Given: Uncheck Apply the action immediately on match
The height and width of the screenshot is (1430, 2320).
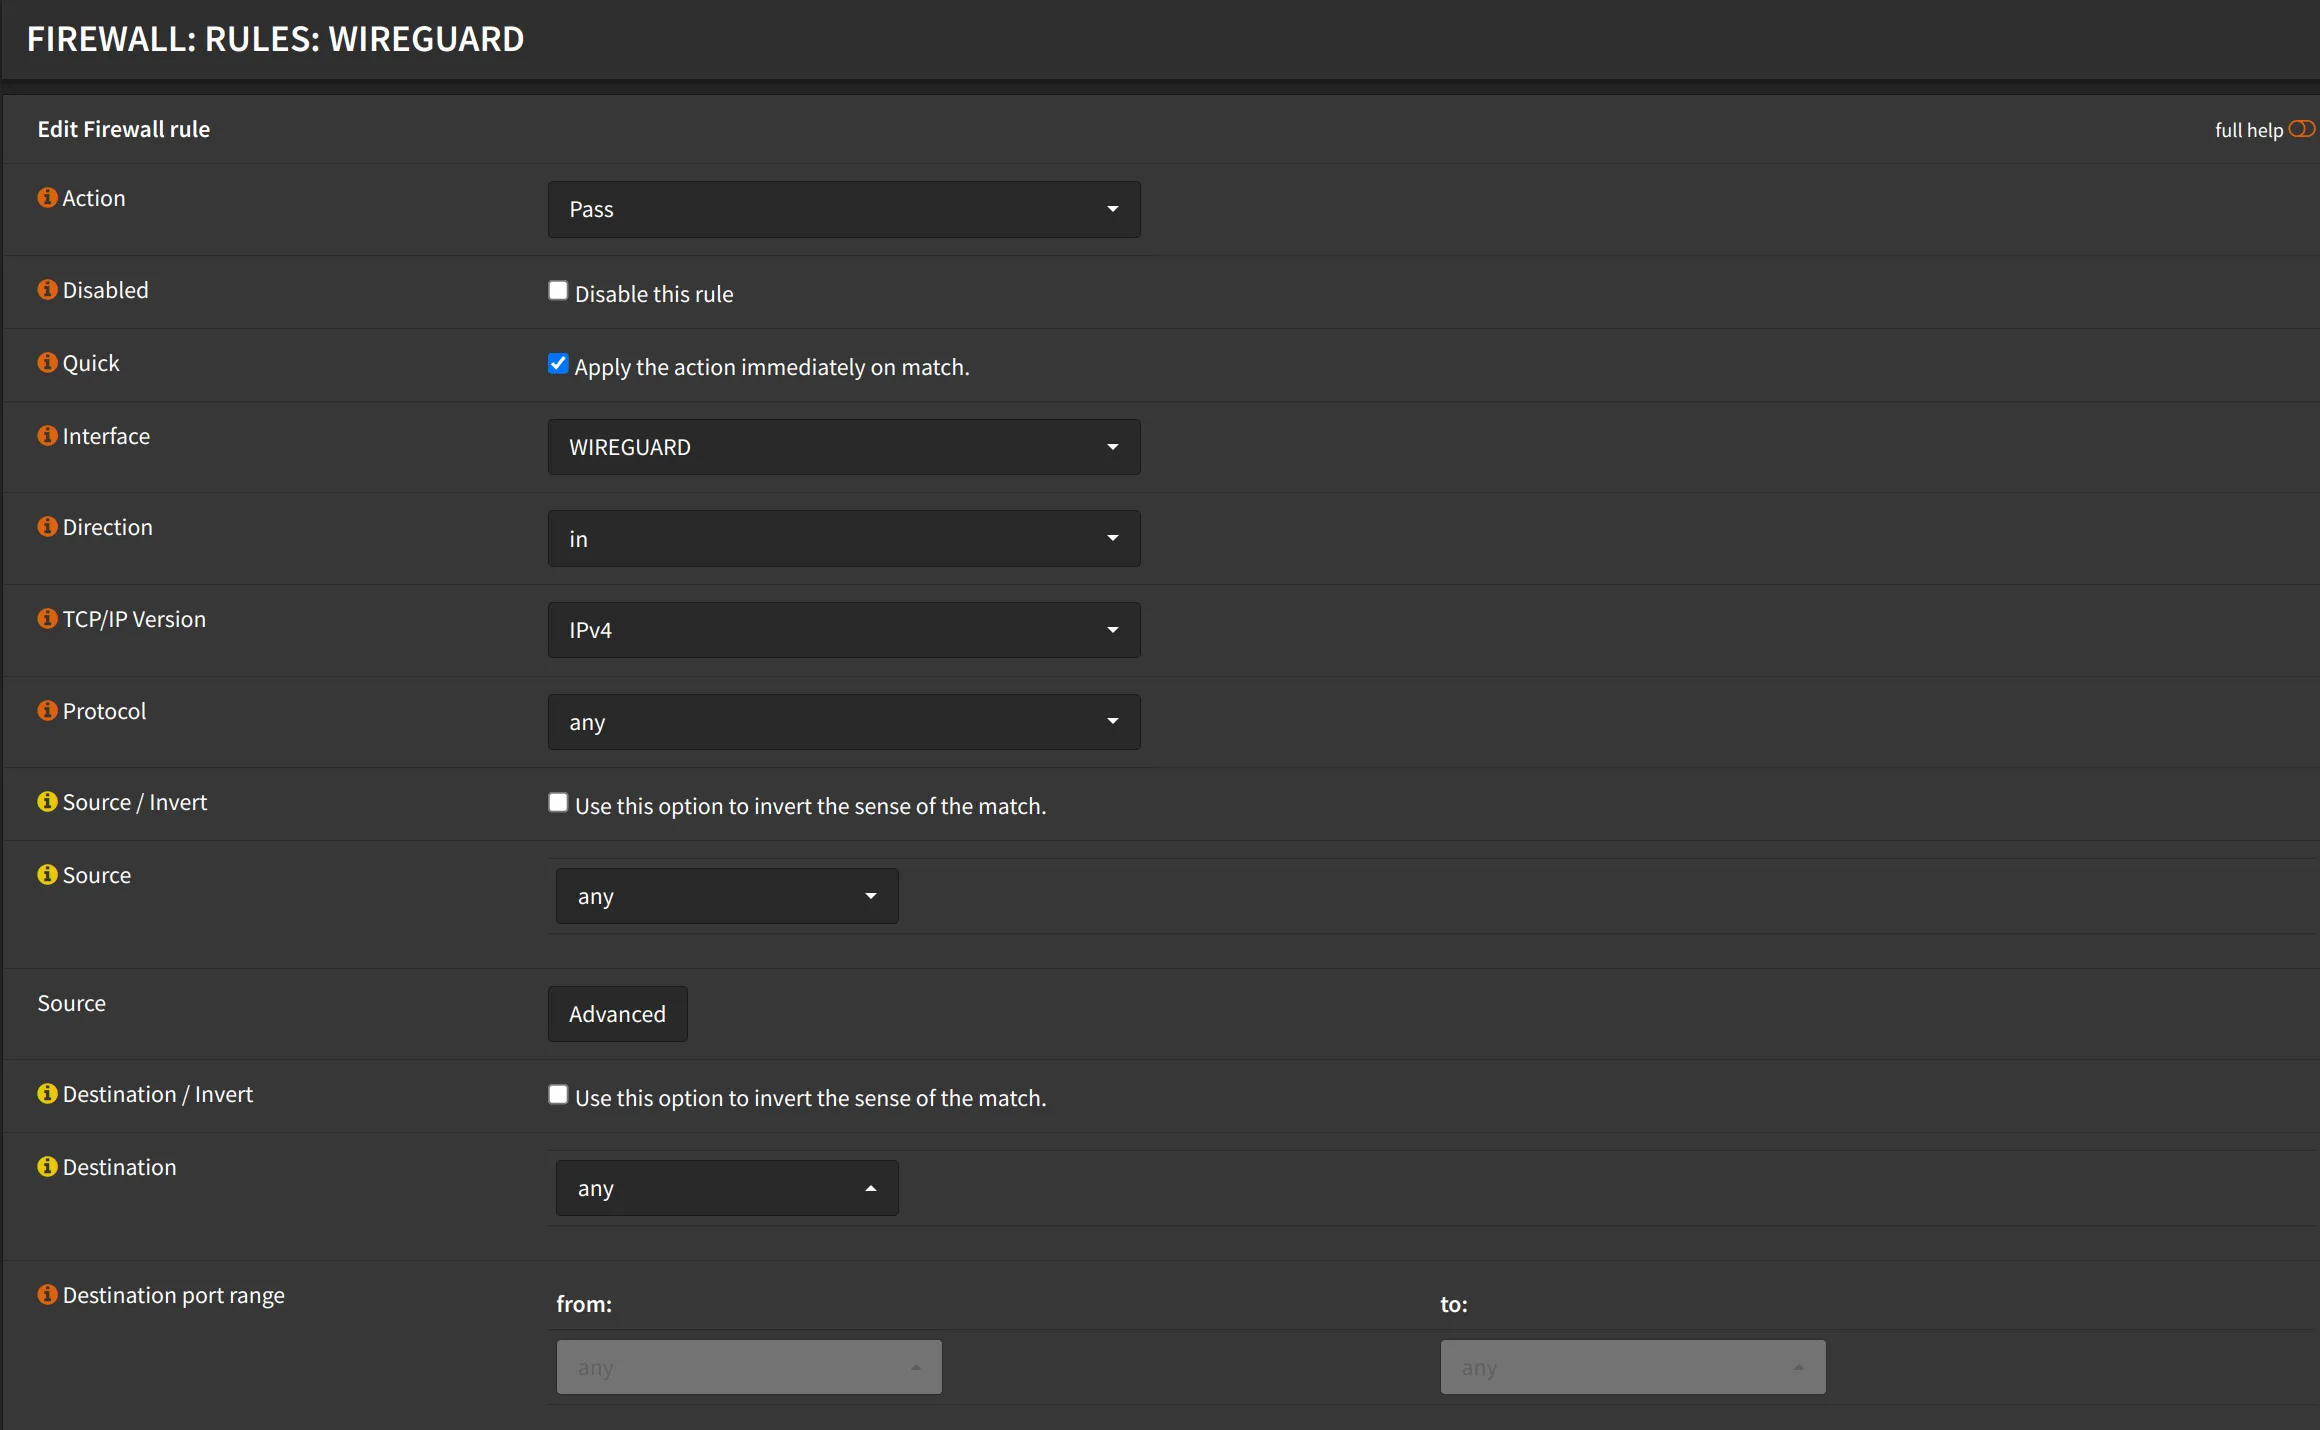Looking at the screenshot, I should tap(558, 364).
